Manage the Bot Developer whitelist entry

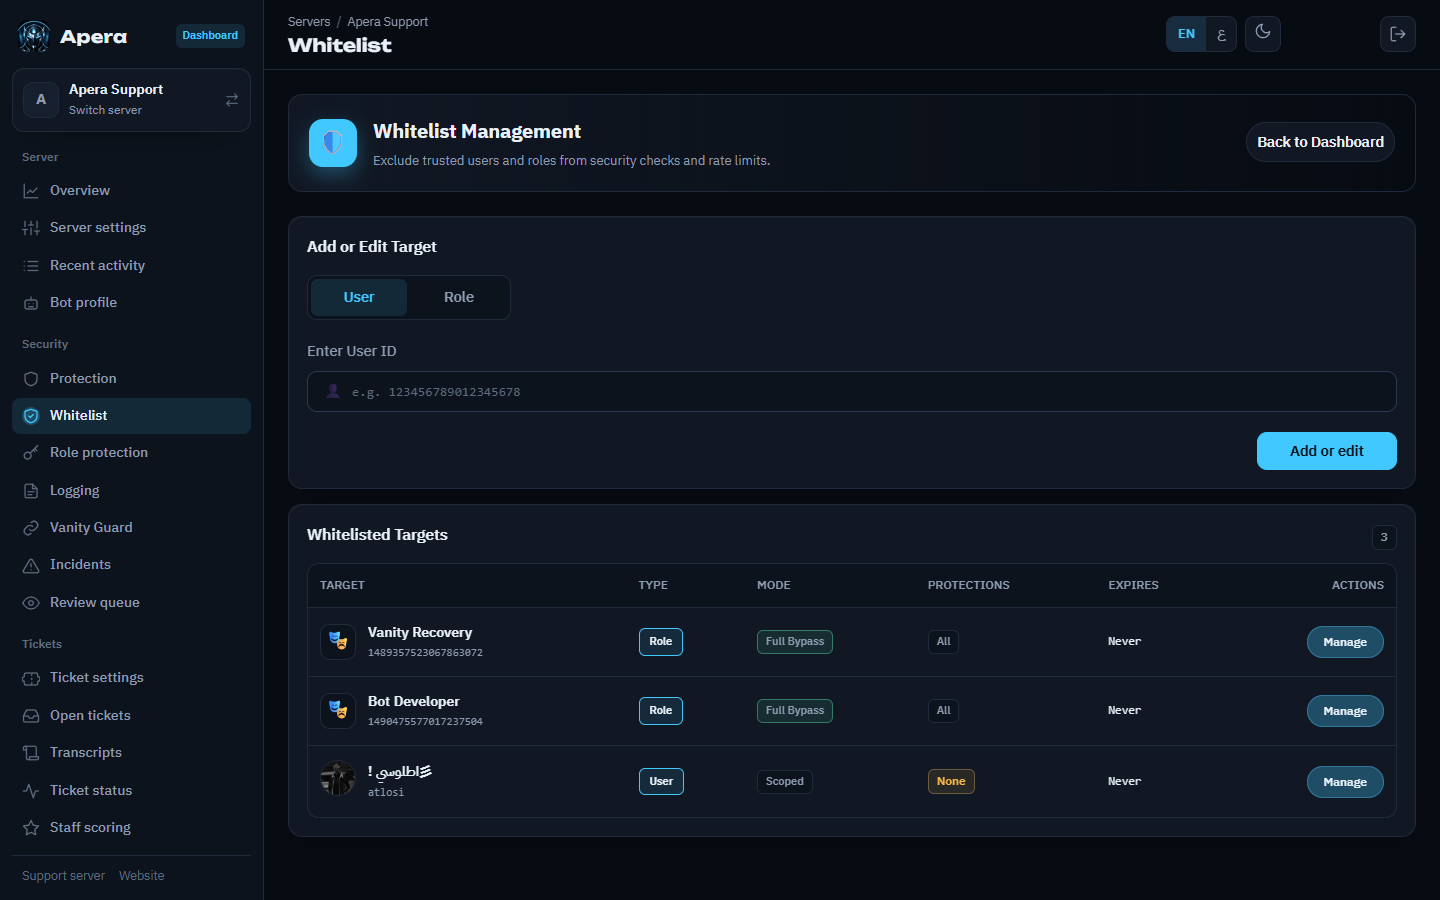1345,711
